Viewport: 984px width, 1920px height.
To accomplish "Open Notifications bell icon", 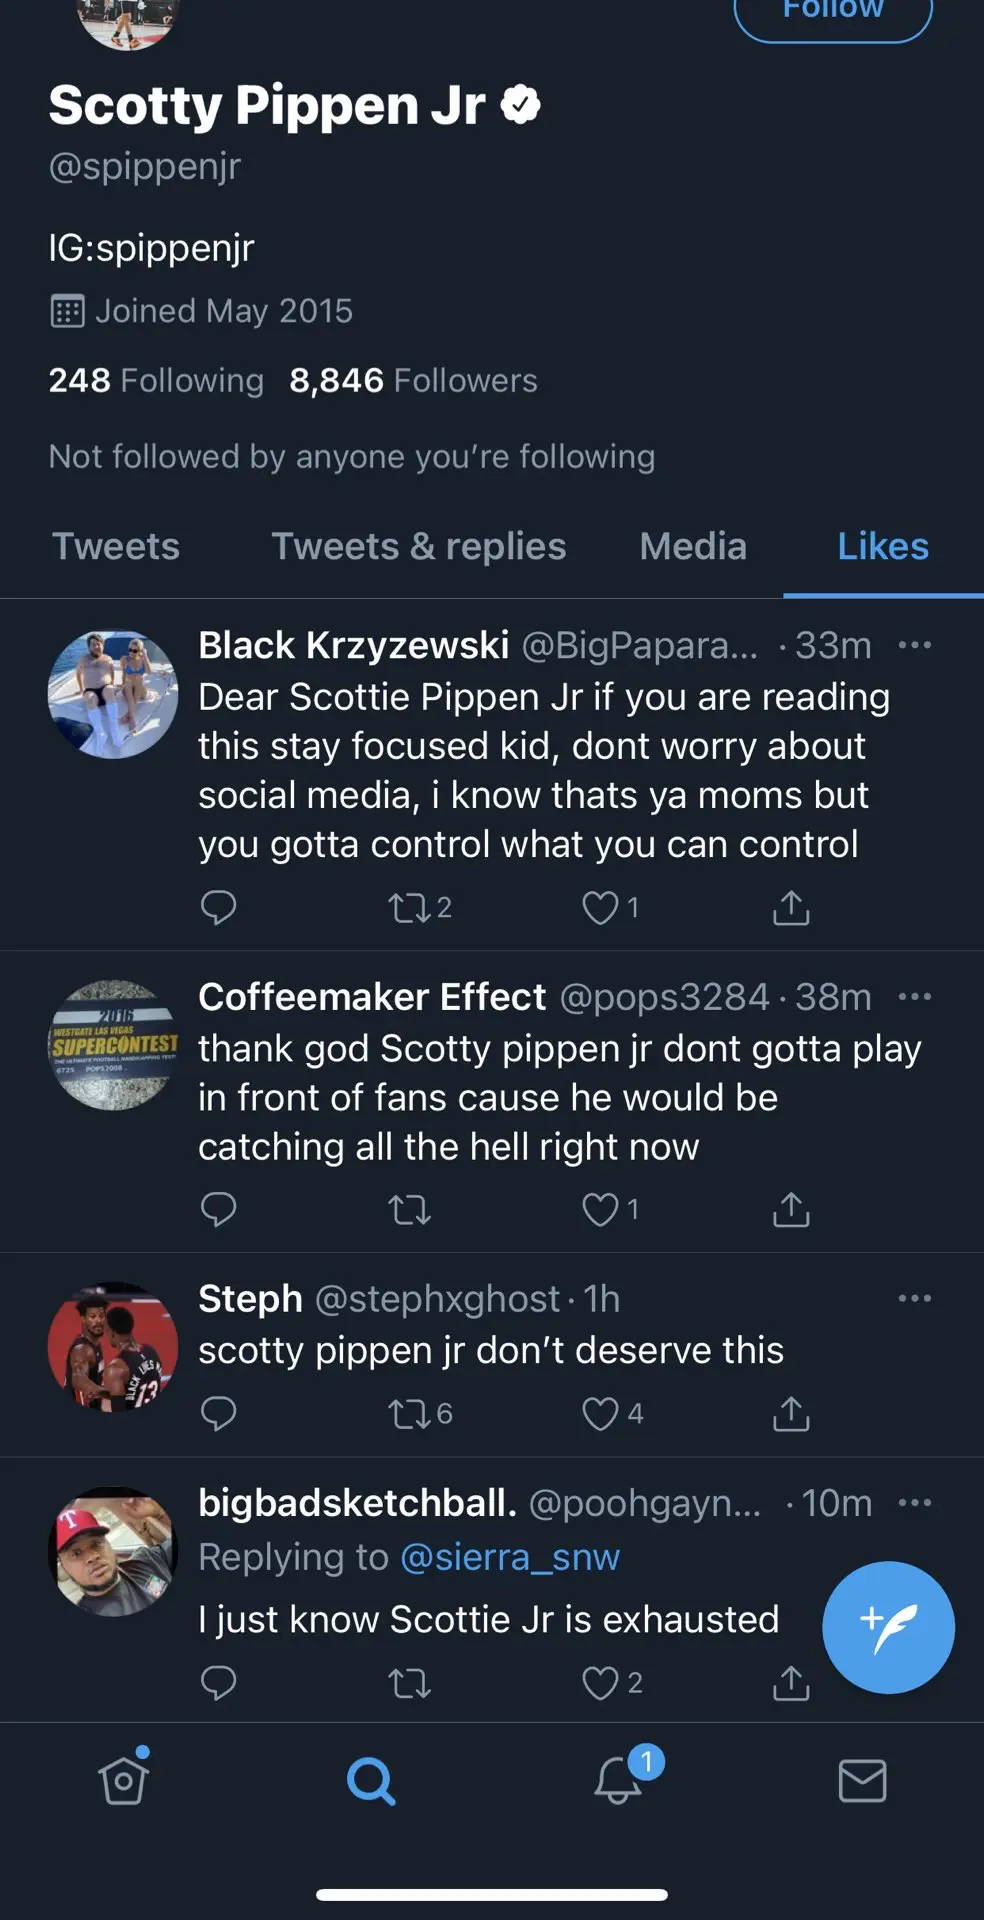I will (x=618, y=1780).
